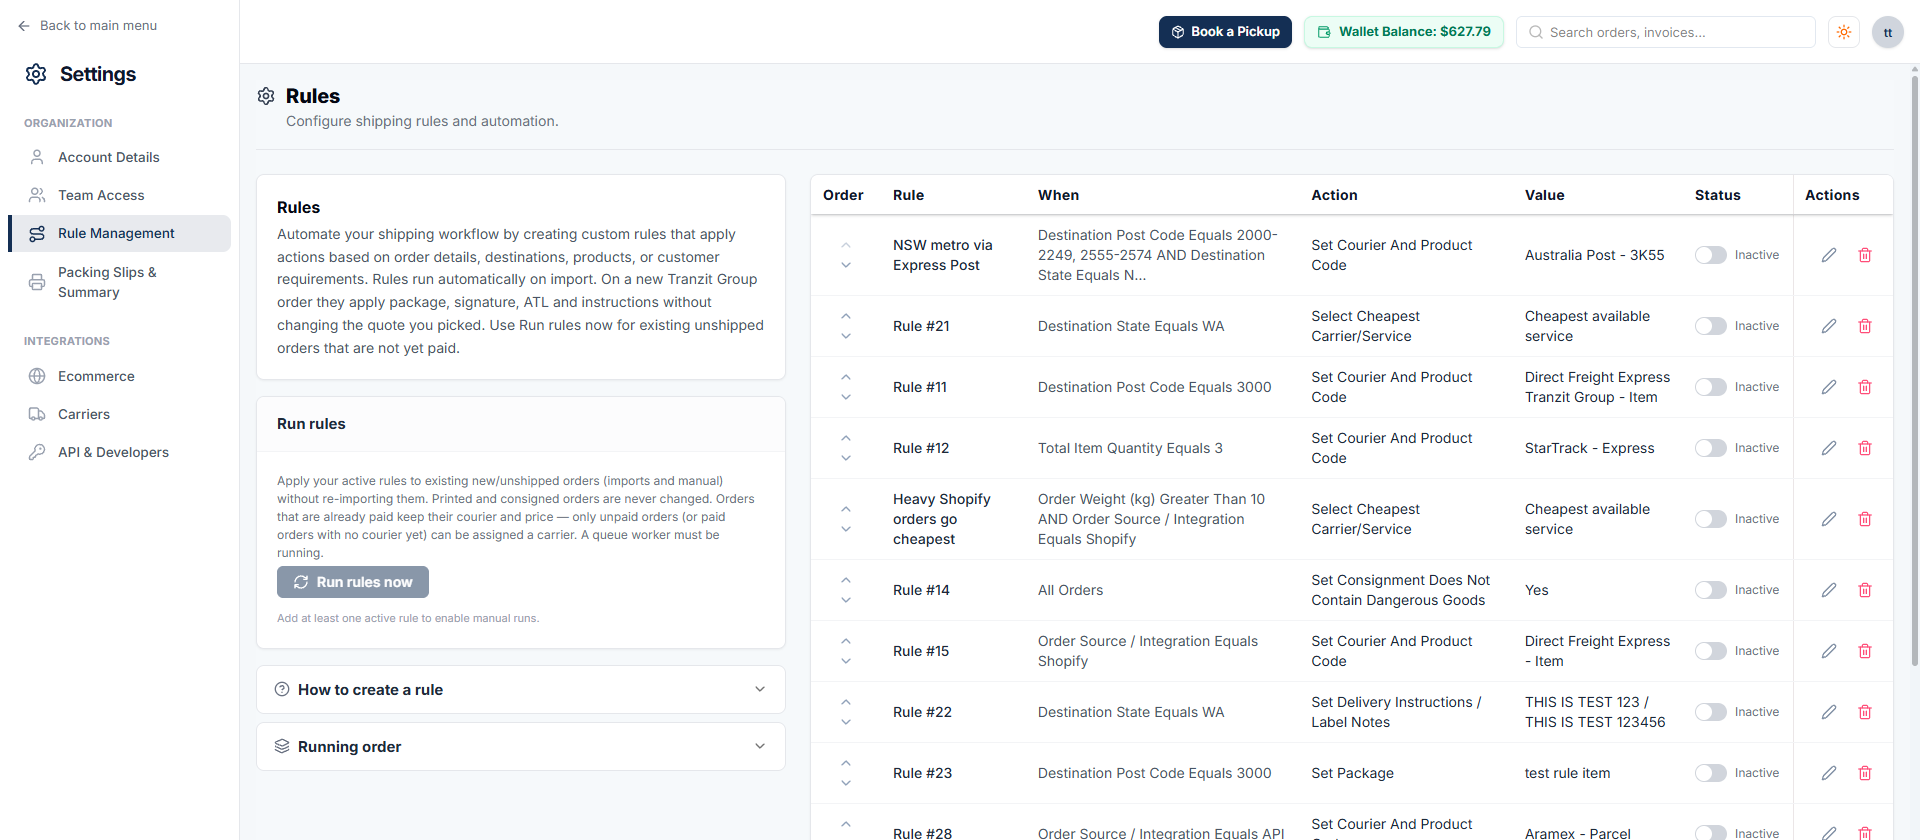The image size is (1920, 840).
Task: Open edit for Rule #15
Action: pyautogui.click(x=1829, y=651)
